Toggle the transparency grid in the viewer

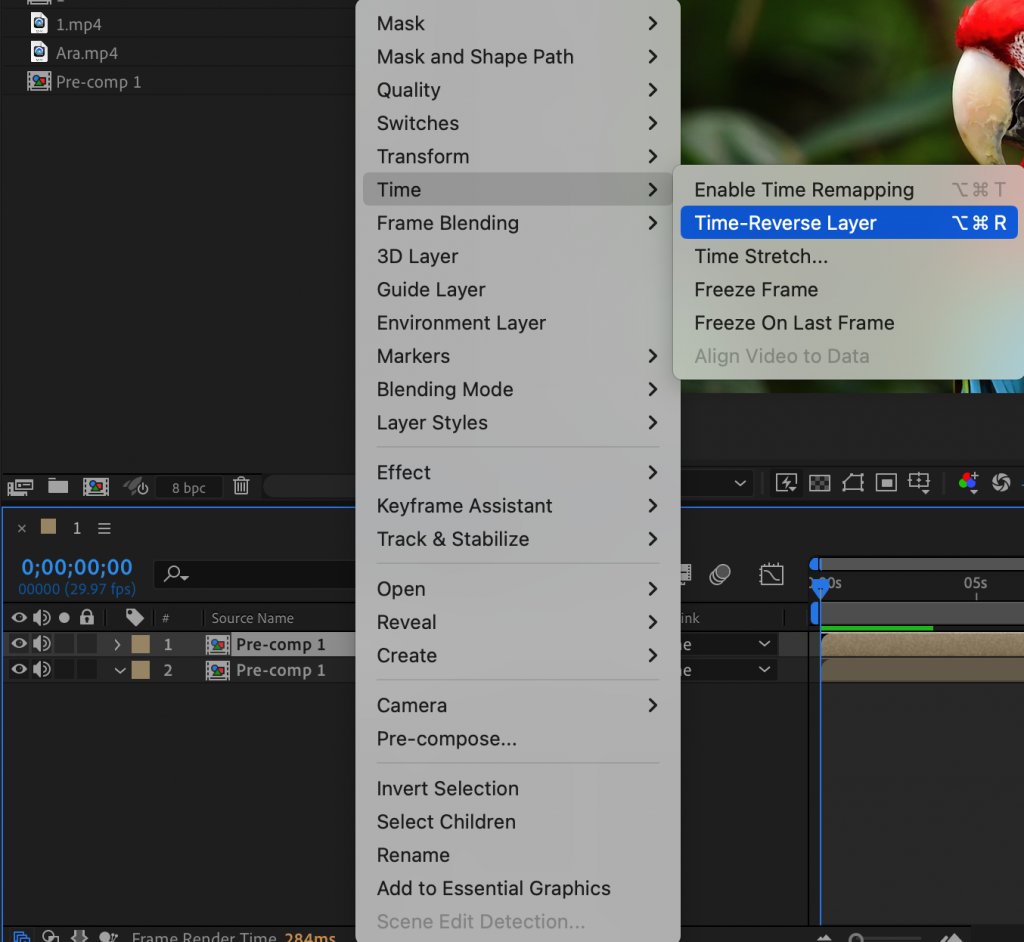(x=820, y=483)
